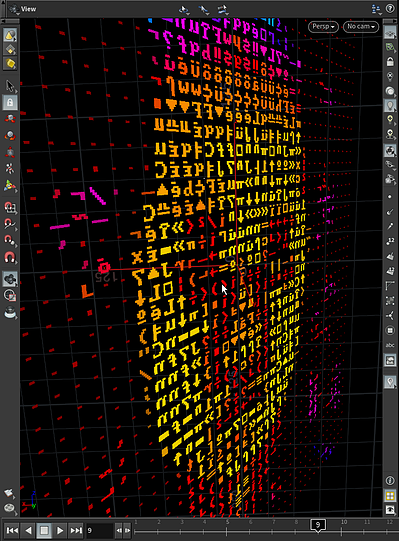Toggle the point numbers 12 display icon
This screenshot has height=541, width=399.
390,241
